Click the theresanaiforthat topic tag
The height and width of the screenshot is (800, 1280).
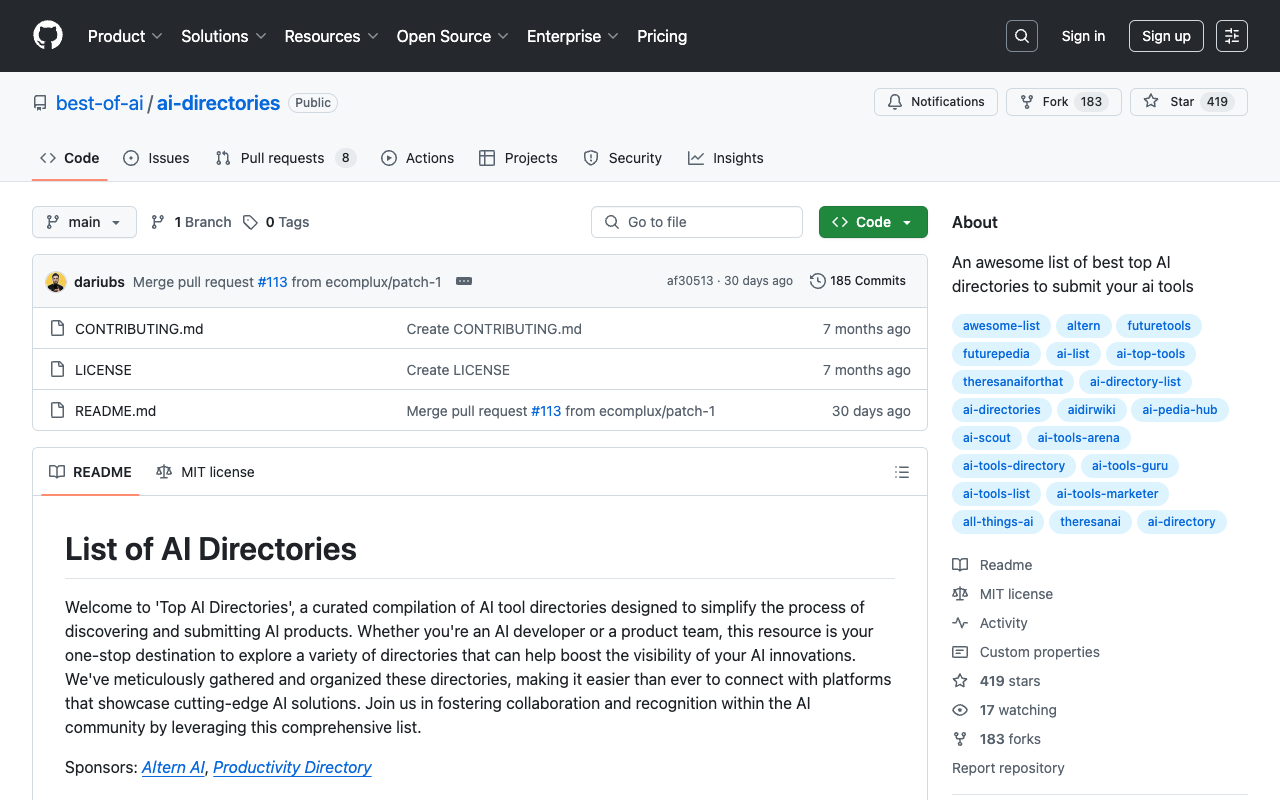point(1013,382)
